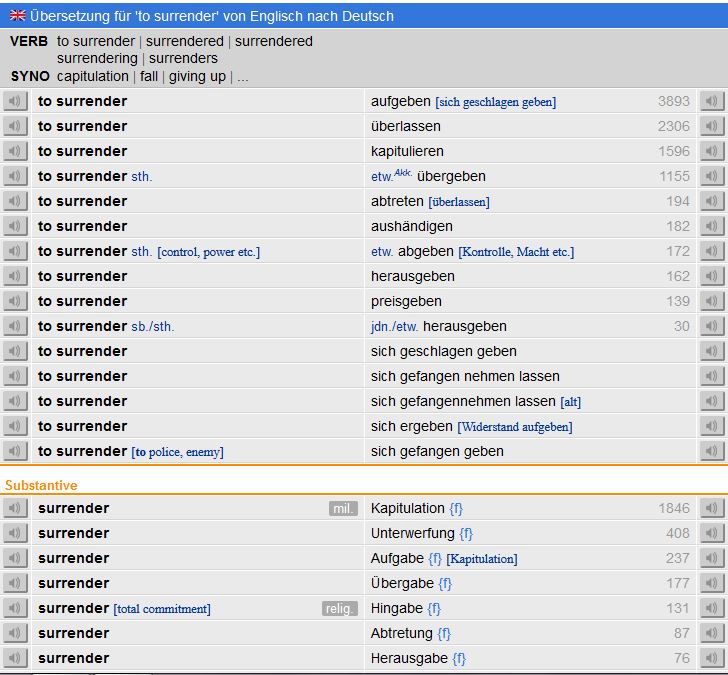Click the 'mil.' subject tag

(x=343, y=508)
